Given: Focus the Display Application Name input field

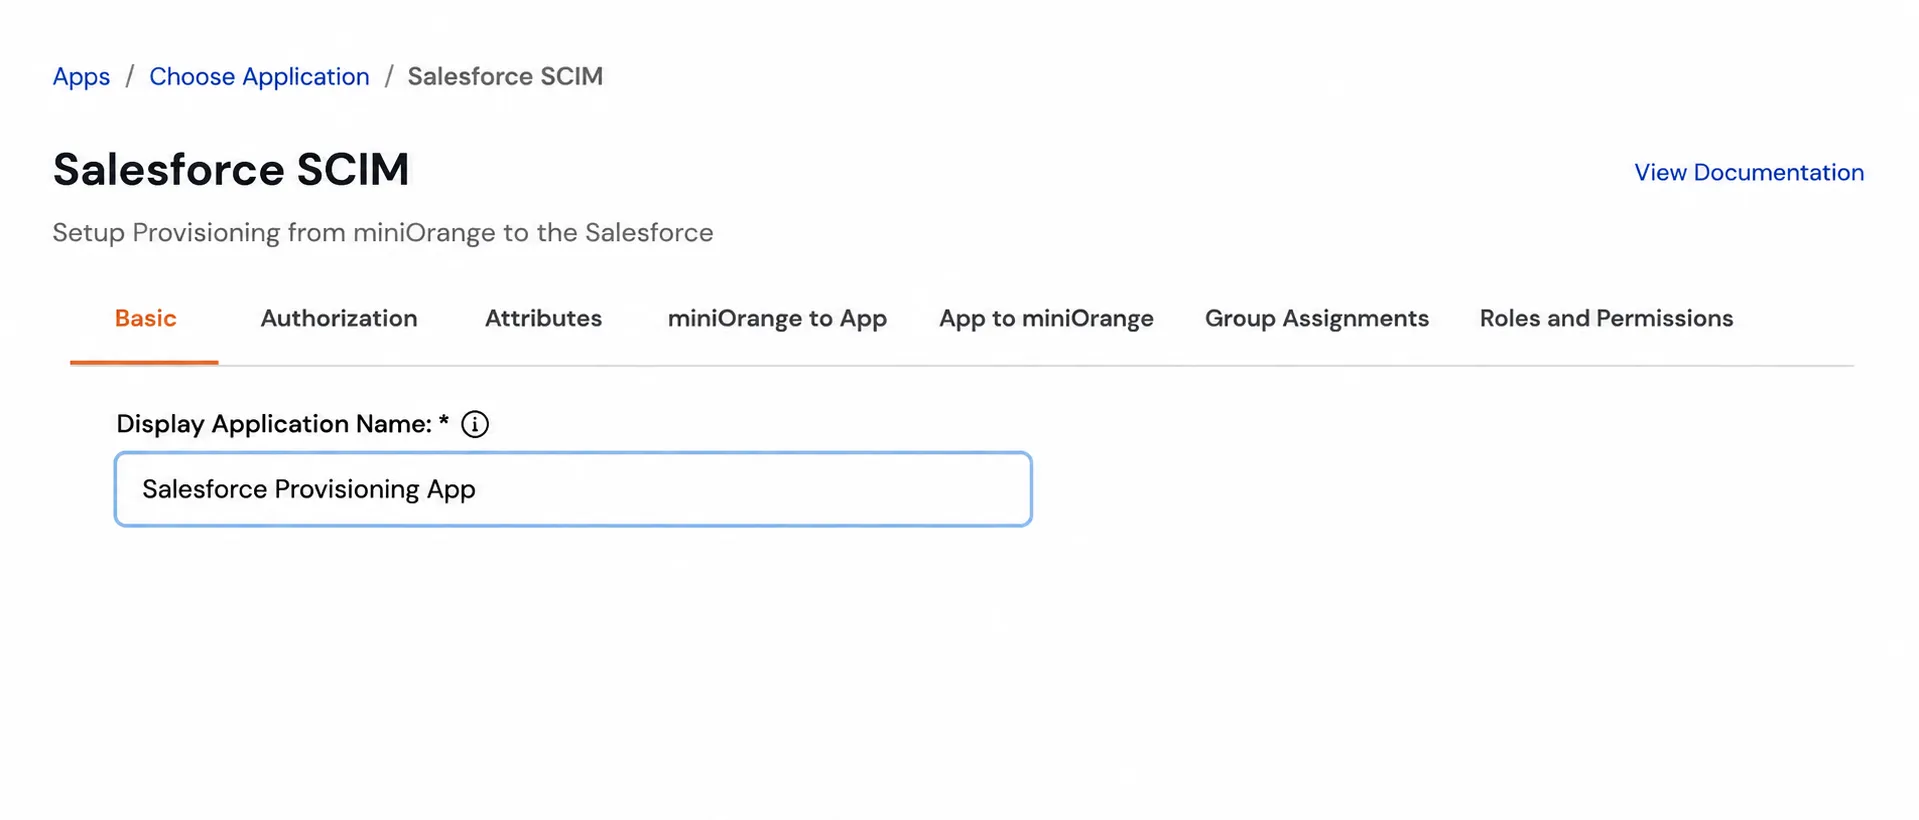Looking at the screenshot, I should click(x=573, y=489).
